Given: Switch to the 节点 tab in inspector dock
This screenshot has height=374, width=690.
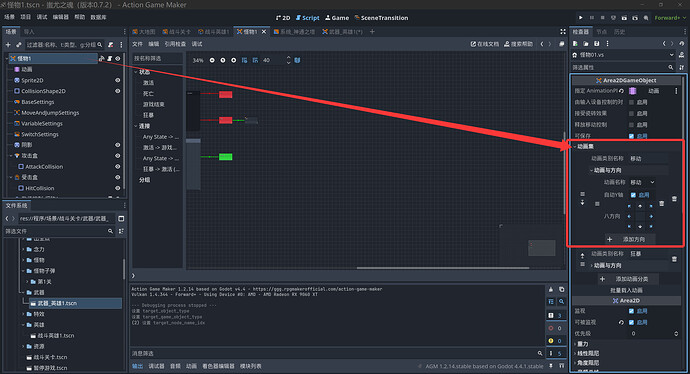Looking at the screenshot, I should [x=601, y=32].
